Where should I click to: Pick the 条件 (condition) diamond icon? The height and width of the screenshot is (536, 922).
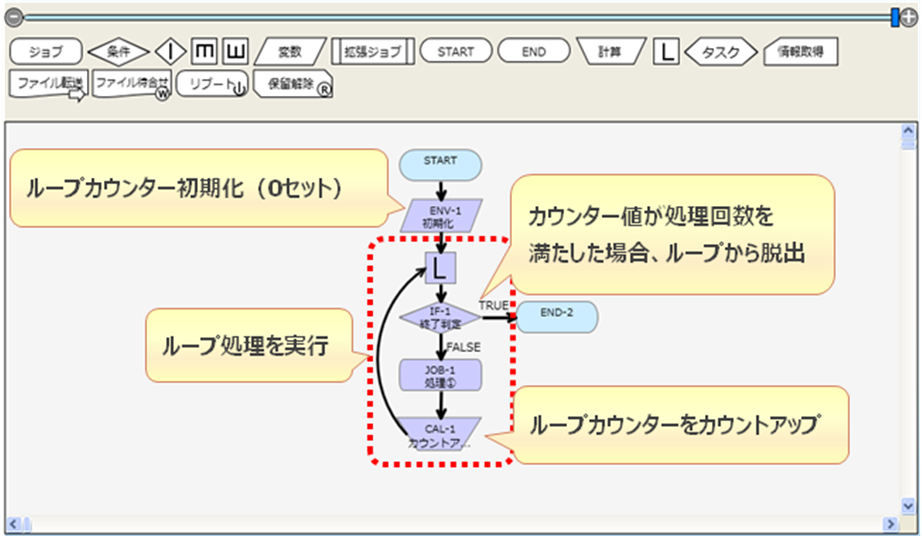[118, 52]
